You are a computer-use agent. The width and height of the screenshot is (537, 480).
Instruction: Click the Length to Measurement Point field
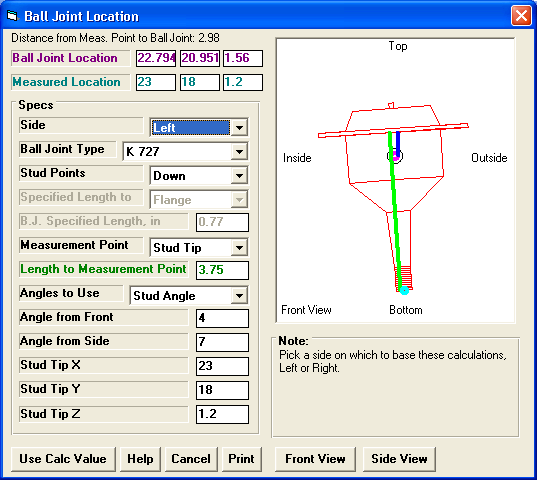pos(222,270)
